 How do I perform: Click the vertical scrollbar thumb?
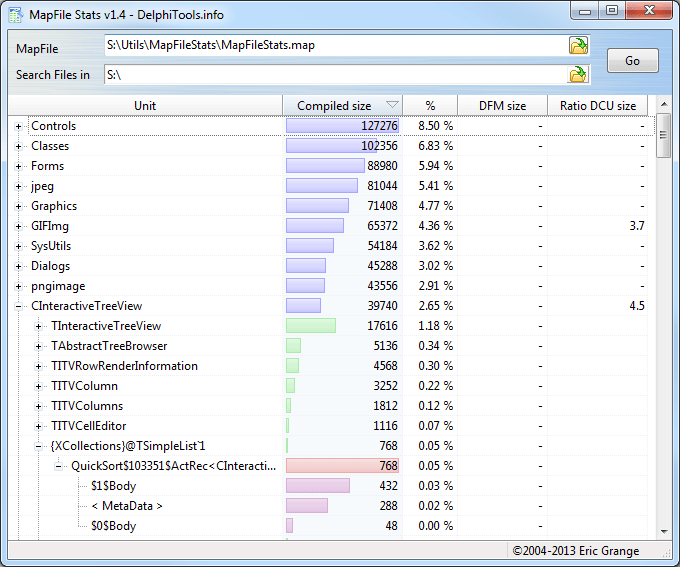(x=664, y=135)
